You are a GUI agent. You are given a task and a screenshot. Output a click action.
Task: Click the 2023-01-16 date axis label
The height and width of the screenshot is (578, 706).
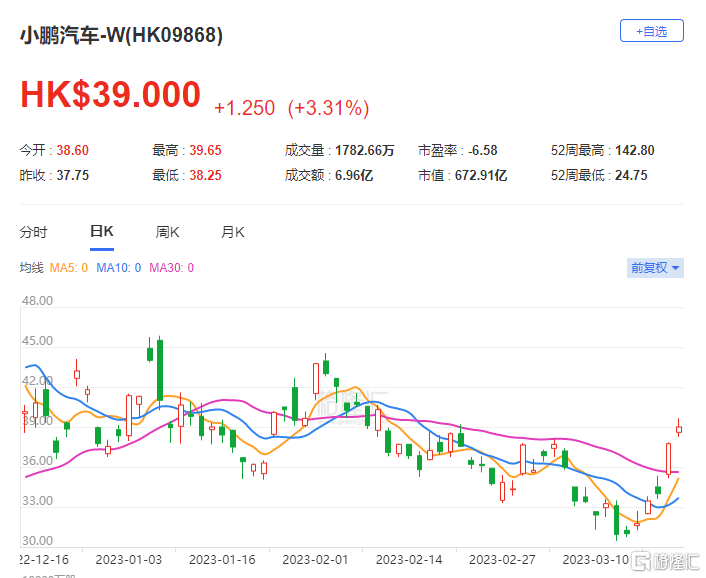(x=222, y=560)
